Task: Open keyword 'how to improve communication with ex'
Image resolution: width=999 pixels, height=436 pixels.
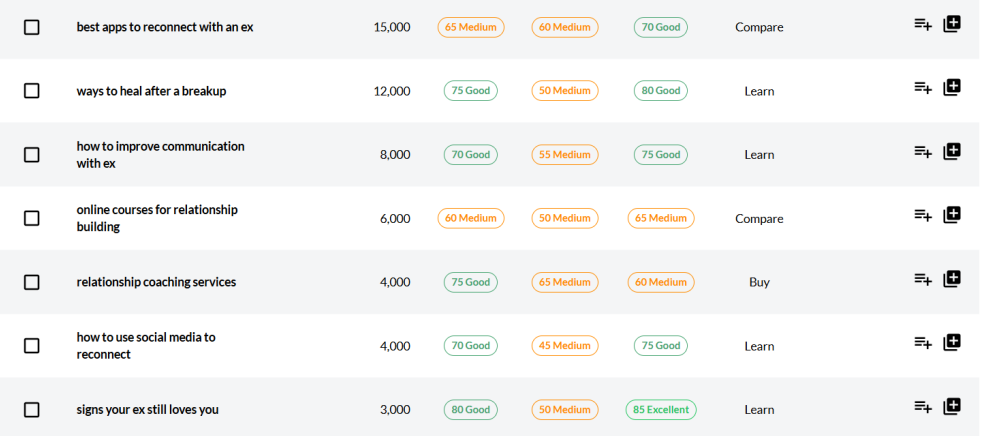Action: point(160,155)
